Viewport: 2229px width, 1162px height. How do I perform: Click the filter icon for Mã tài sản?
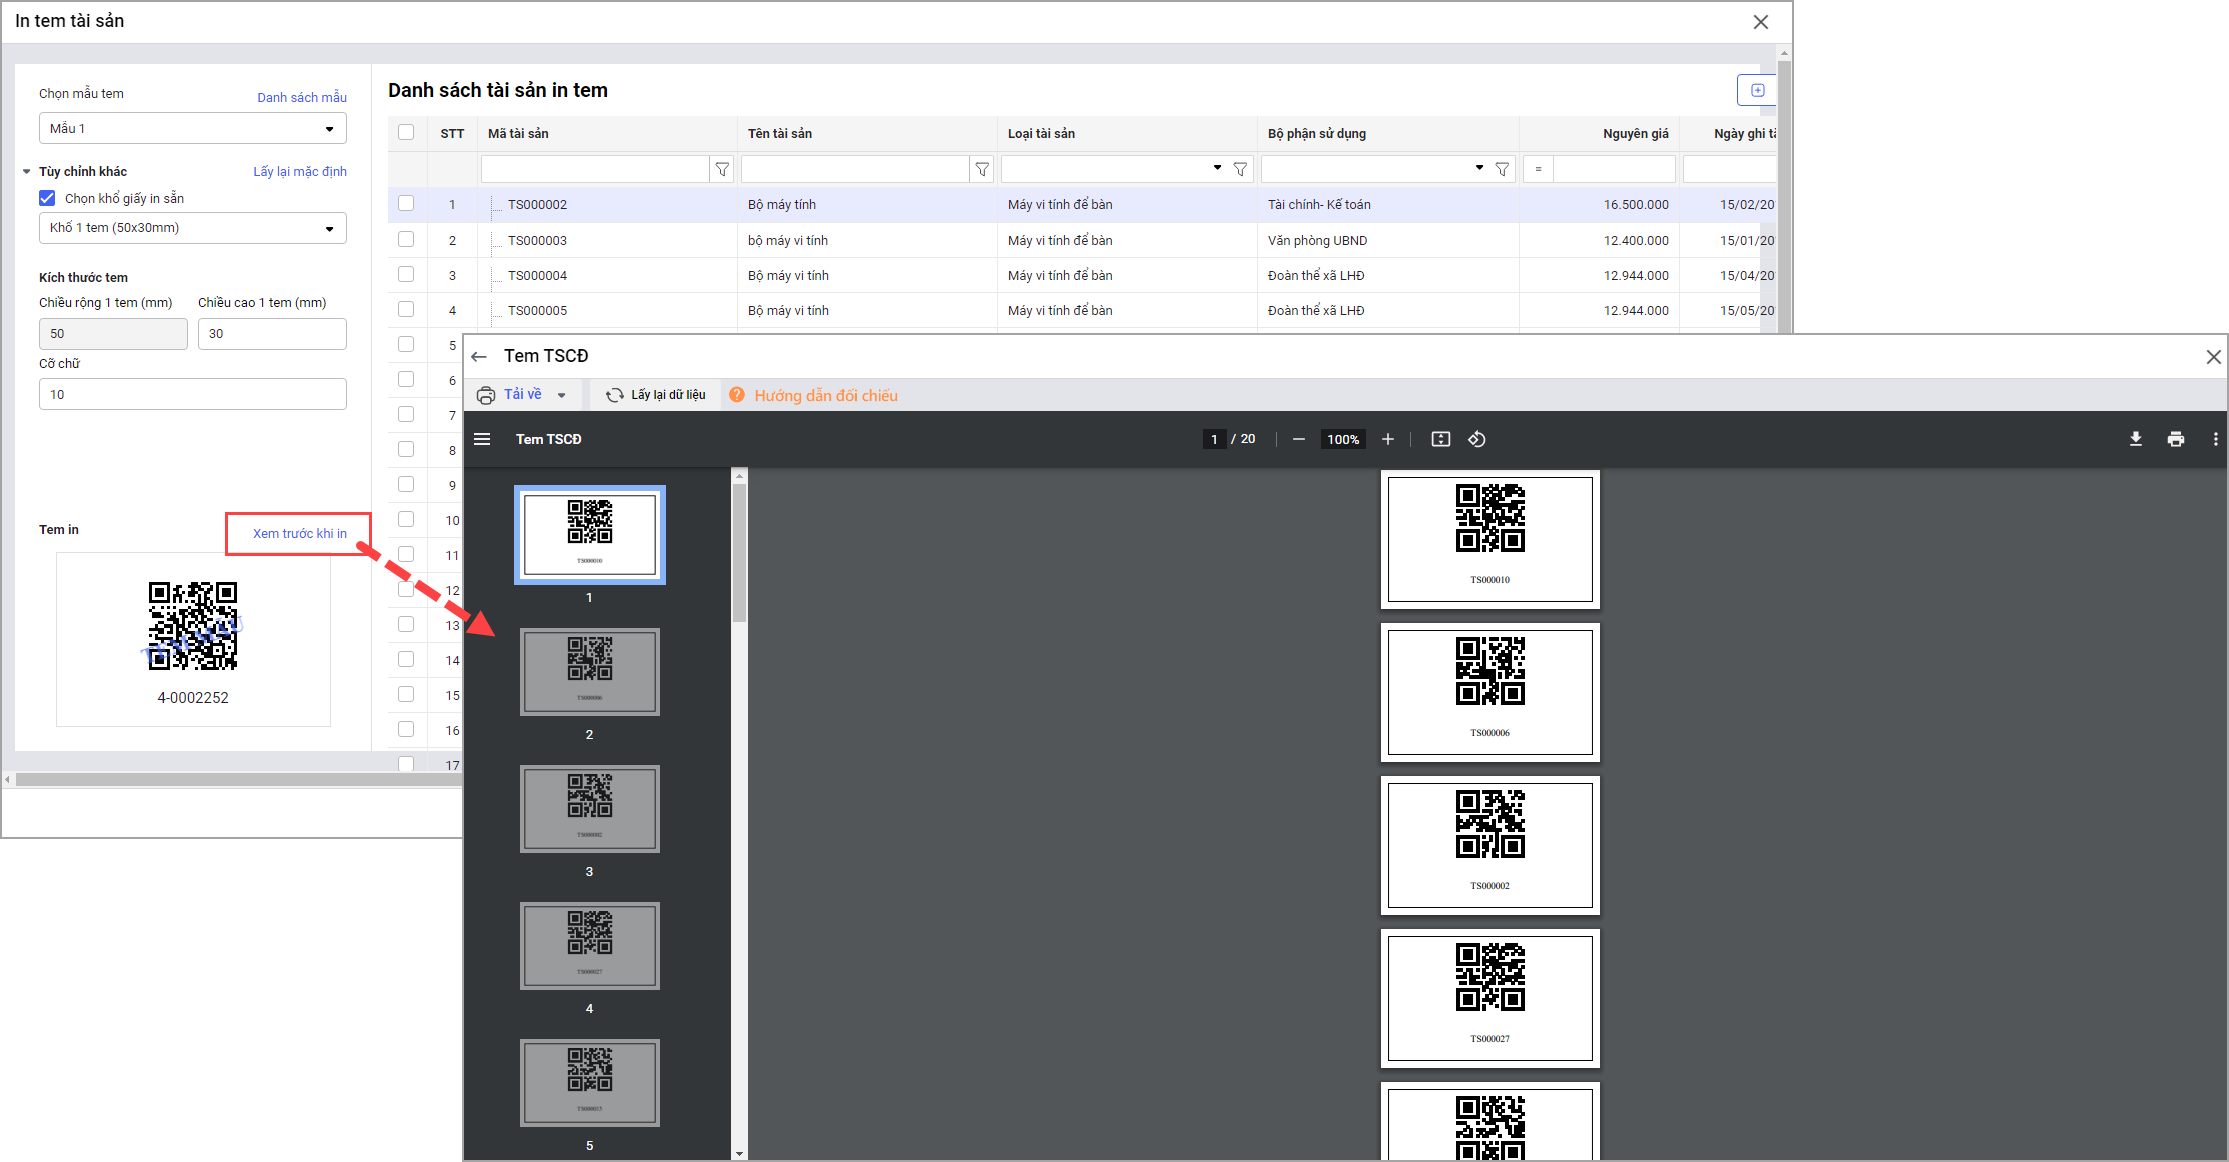coord(722,169)
